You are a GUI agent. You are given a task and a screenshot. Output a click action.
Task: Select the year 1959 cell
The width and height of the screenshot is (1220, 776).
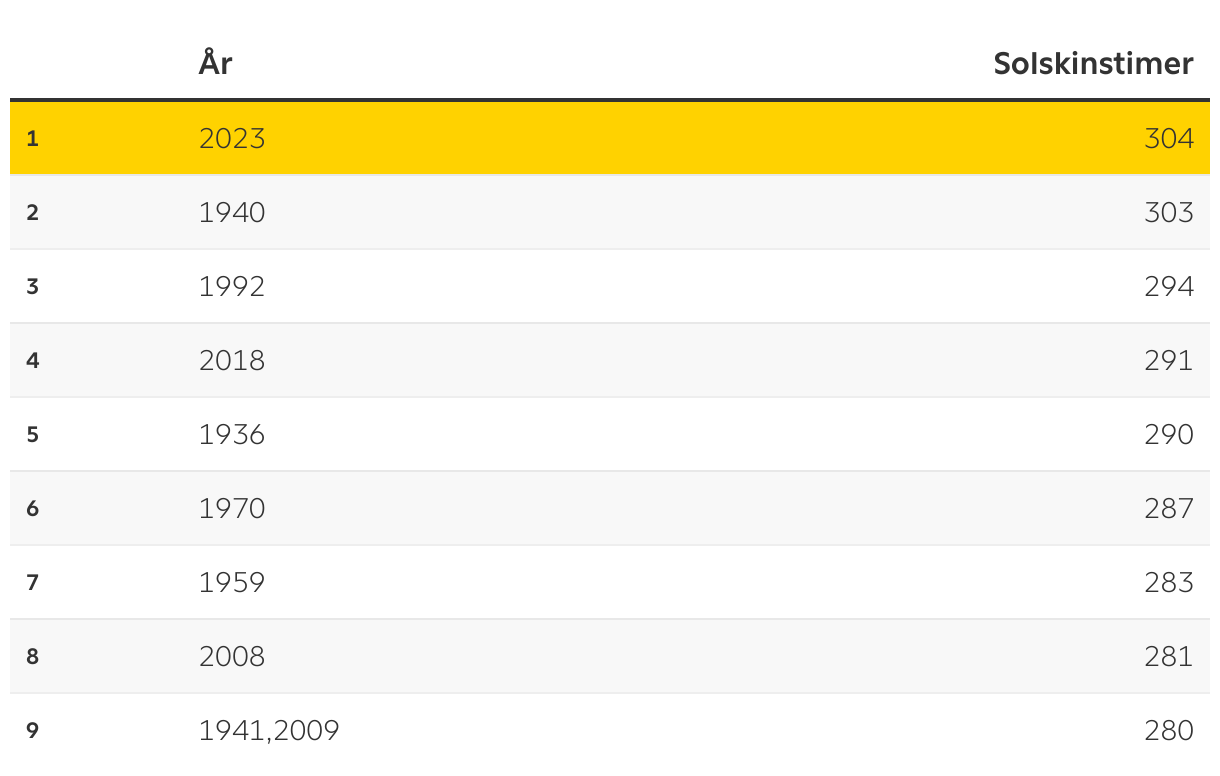click(232, 582)
